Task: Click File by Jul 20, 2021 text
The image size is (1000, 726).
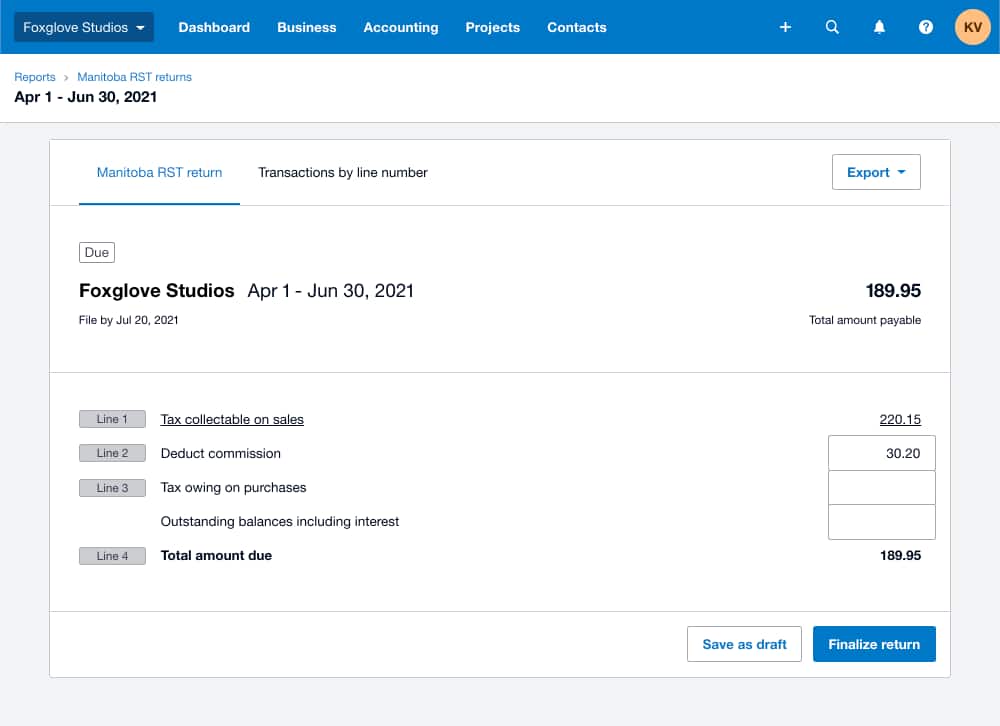Action: (x=128, y=320)
